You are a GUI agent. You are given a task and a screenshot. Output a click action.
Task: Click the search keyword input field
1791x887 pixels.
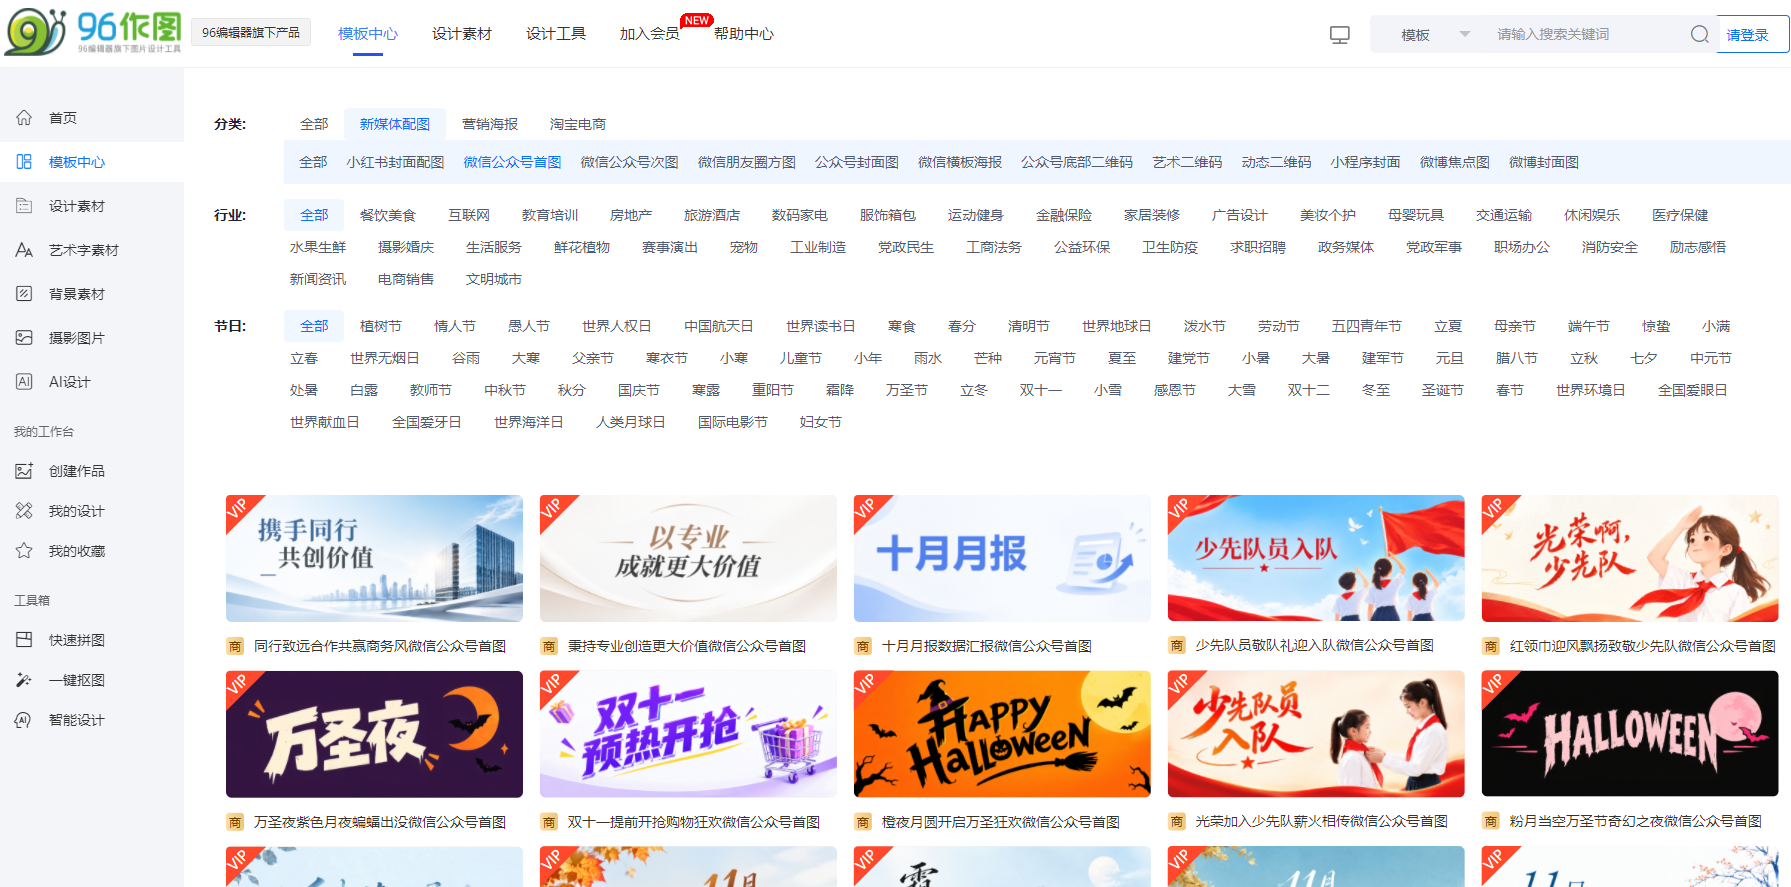click(1585, 34)
